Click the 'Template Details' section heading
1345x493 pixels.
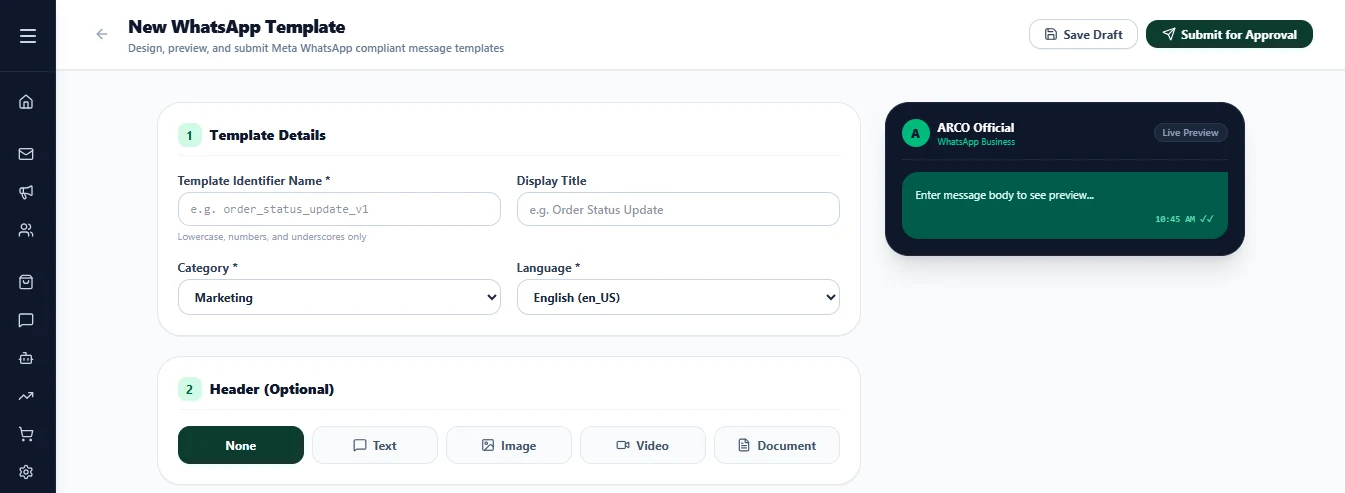[267, 135]
